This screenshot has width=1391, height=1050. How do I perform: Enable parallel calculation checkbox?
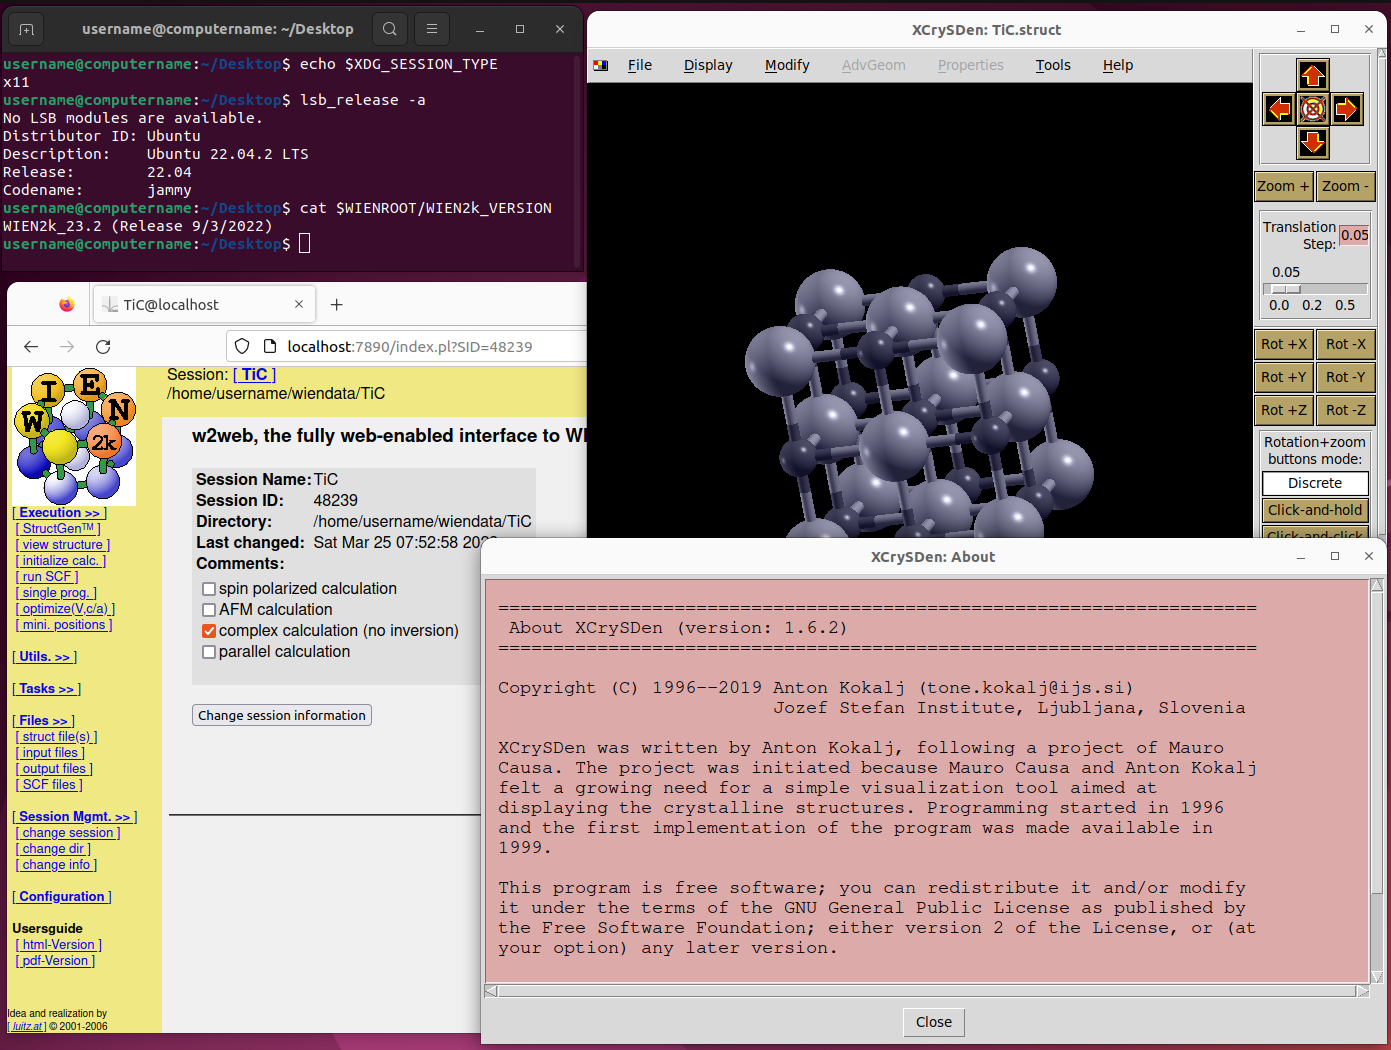pyautogui.click(x=209, y=652)
